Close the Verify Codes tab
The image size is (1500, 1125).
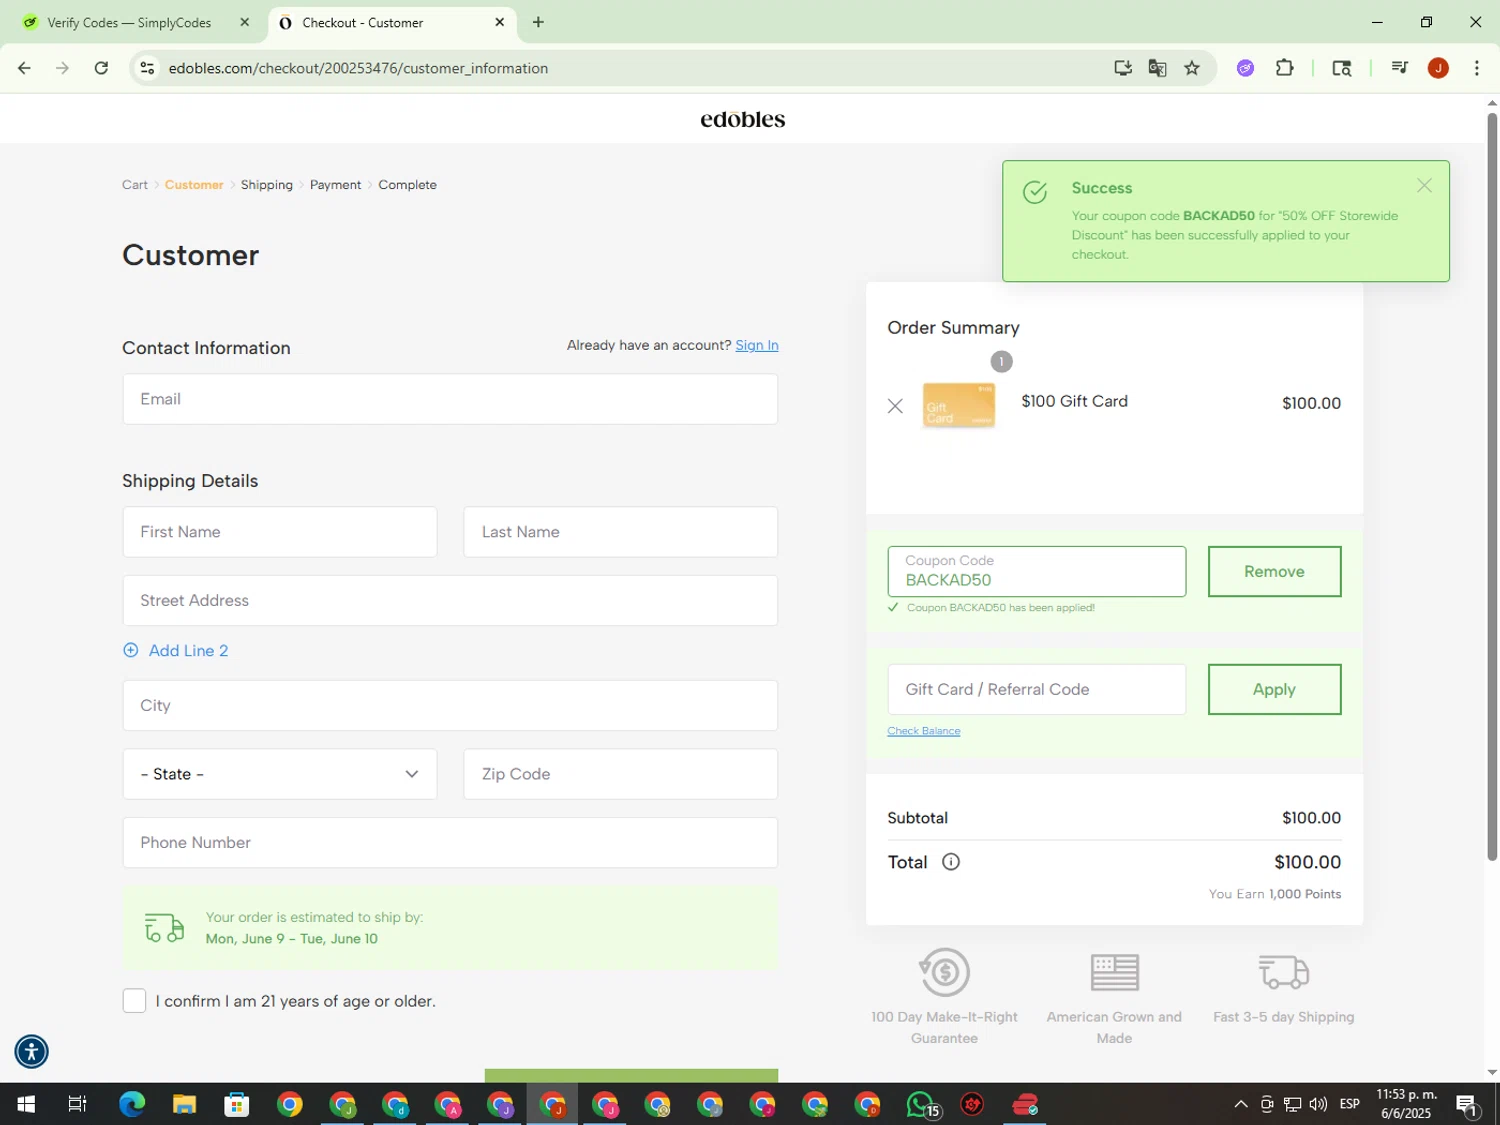pyautogui.click(x=244, y=22)
